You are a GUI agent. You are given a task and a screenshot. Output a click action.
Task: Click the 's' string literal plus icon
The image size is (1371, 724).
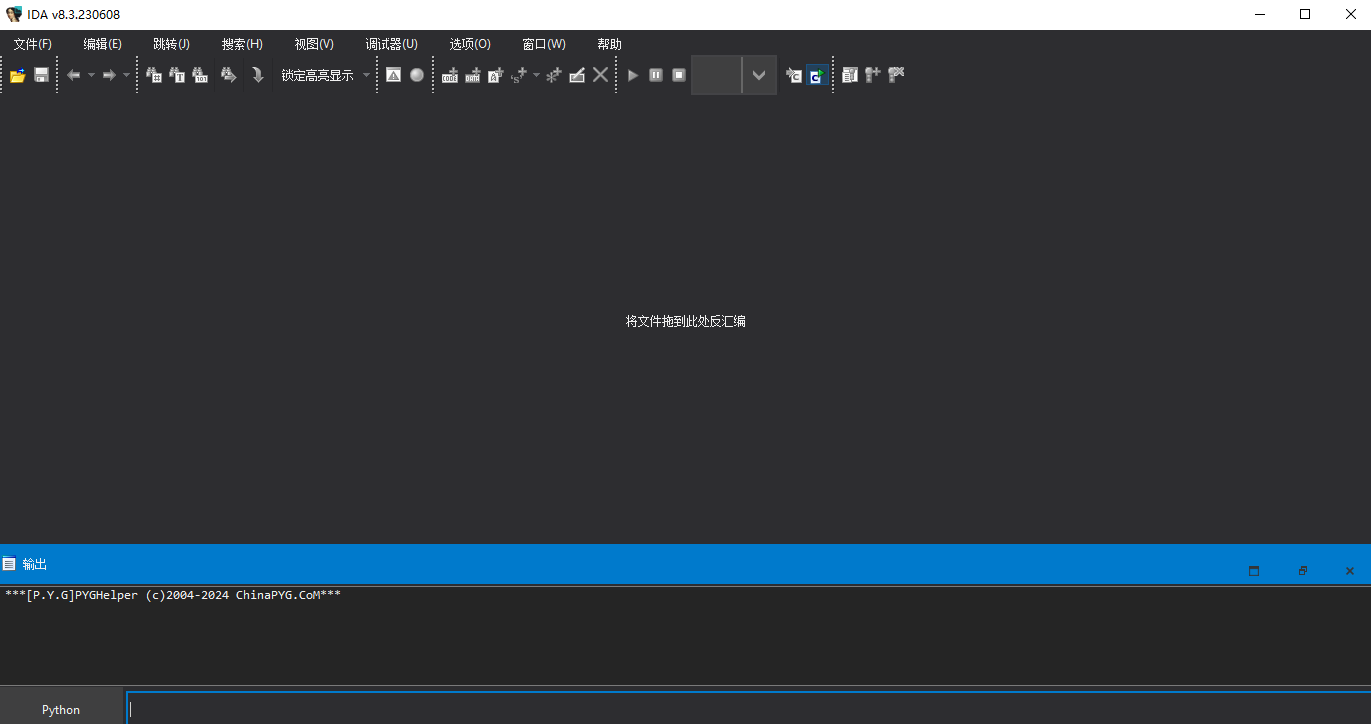click(519, 75)
